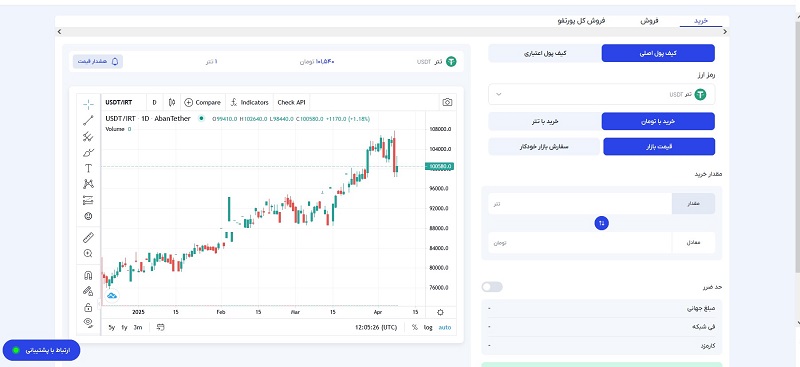800x367 pixels.
Task: Hide all drawings with eye icon
Action: (x=88, y=322)
